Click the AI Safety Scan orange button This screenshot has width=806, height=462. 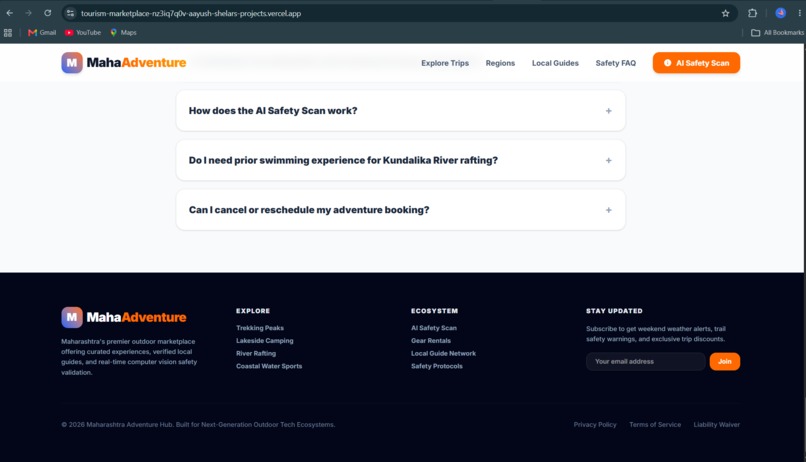pyautogui.click(x=696, y=63)
